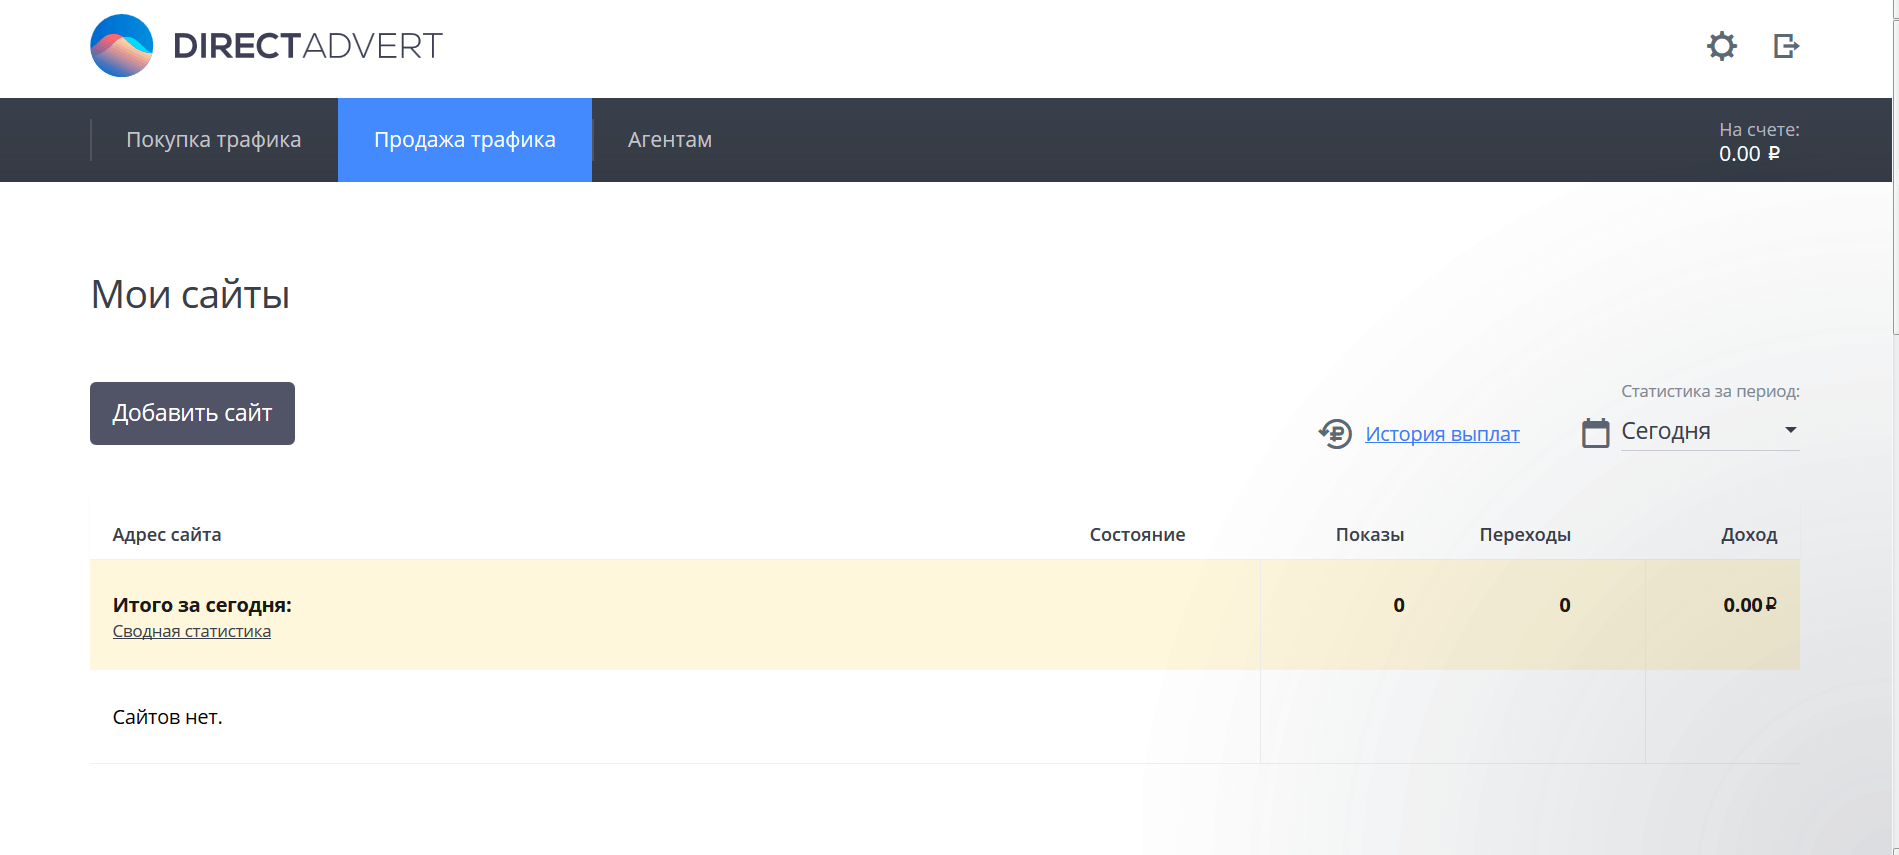
Task: Click the 'Доход' column header
Action: [x=1748, y=535]
